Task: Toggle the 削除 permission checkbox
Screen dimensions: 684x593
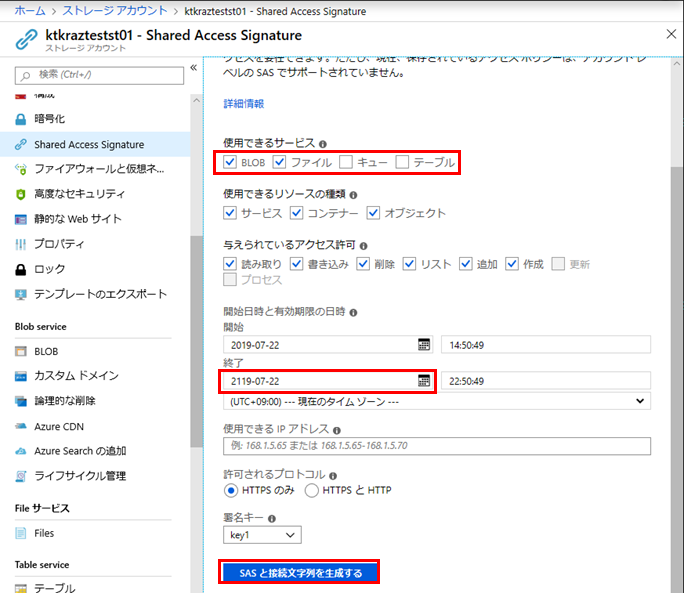Action: click(x=363, y=264)
